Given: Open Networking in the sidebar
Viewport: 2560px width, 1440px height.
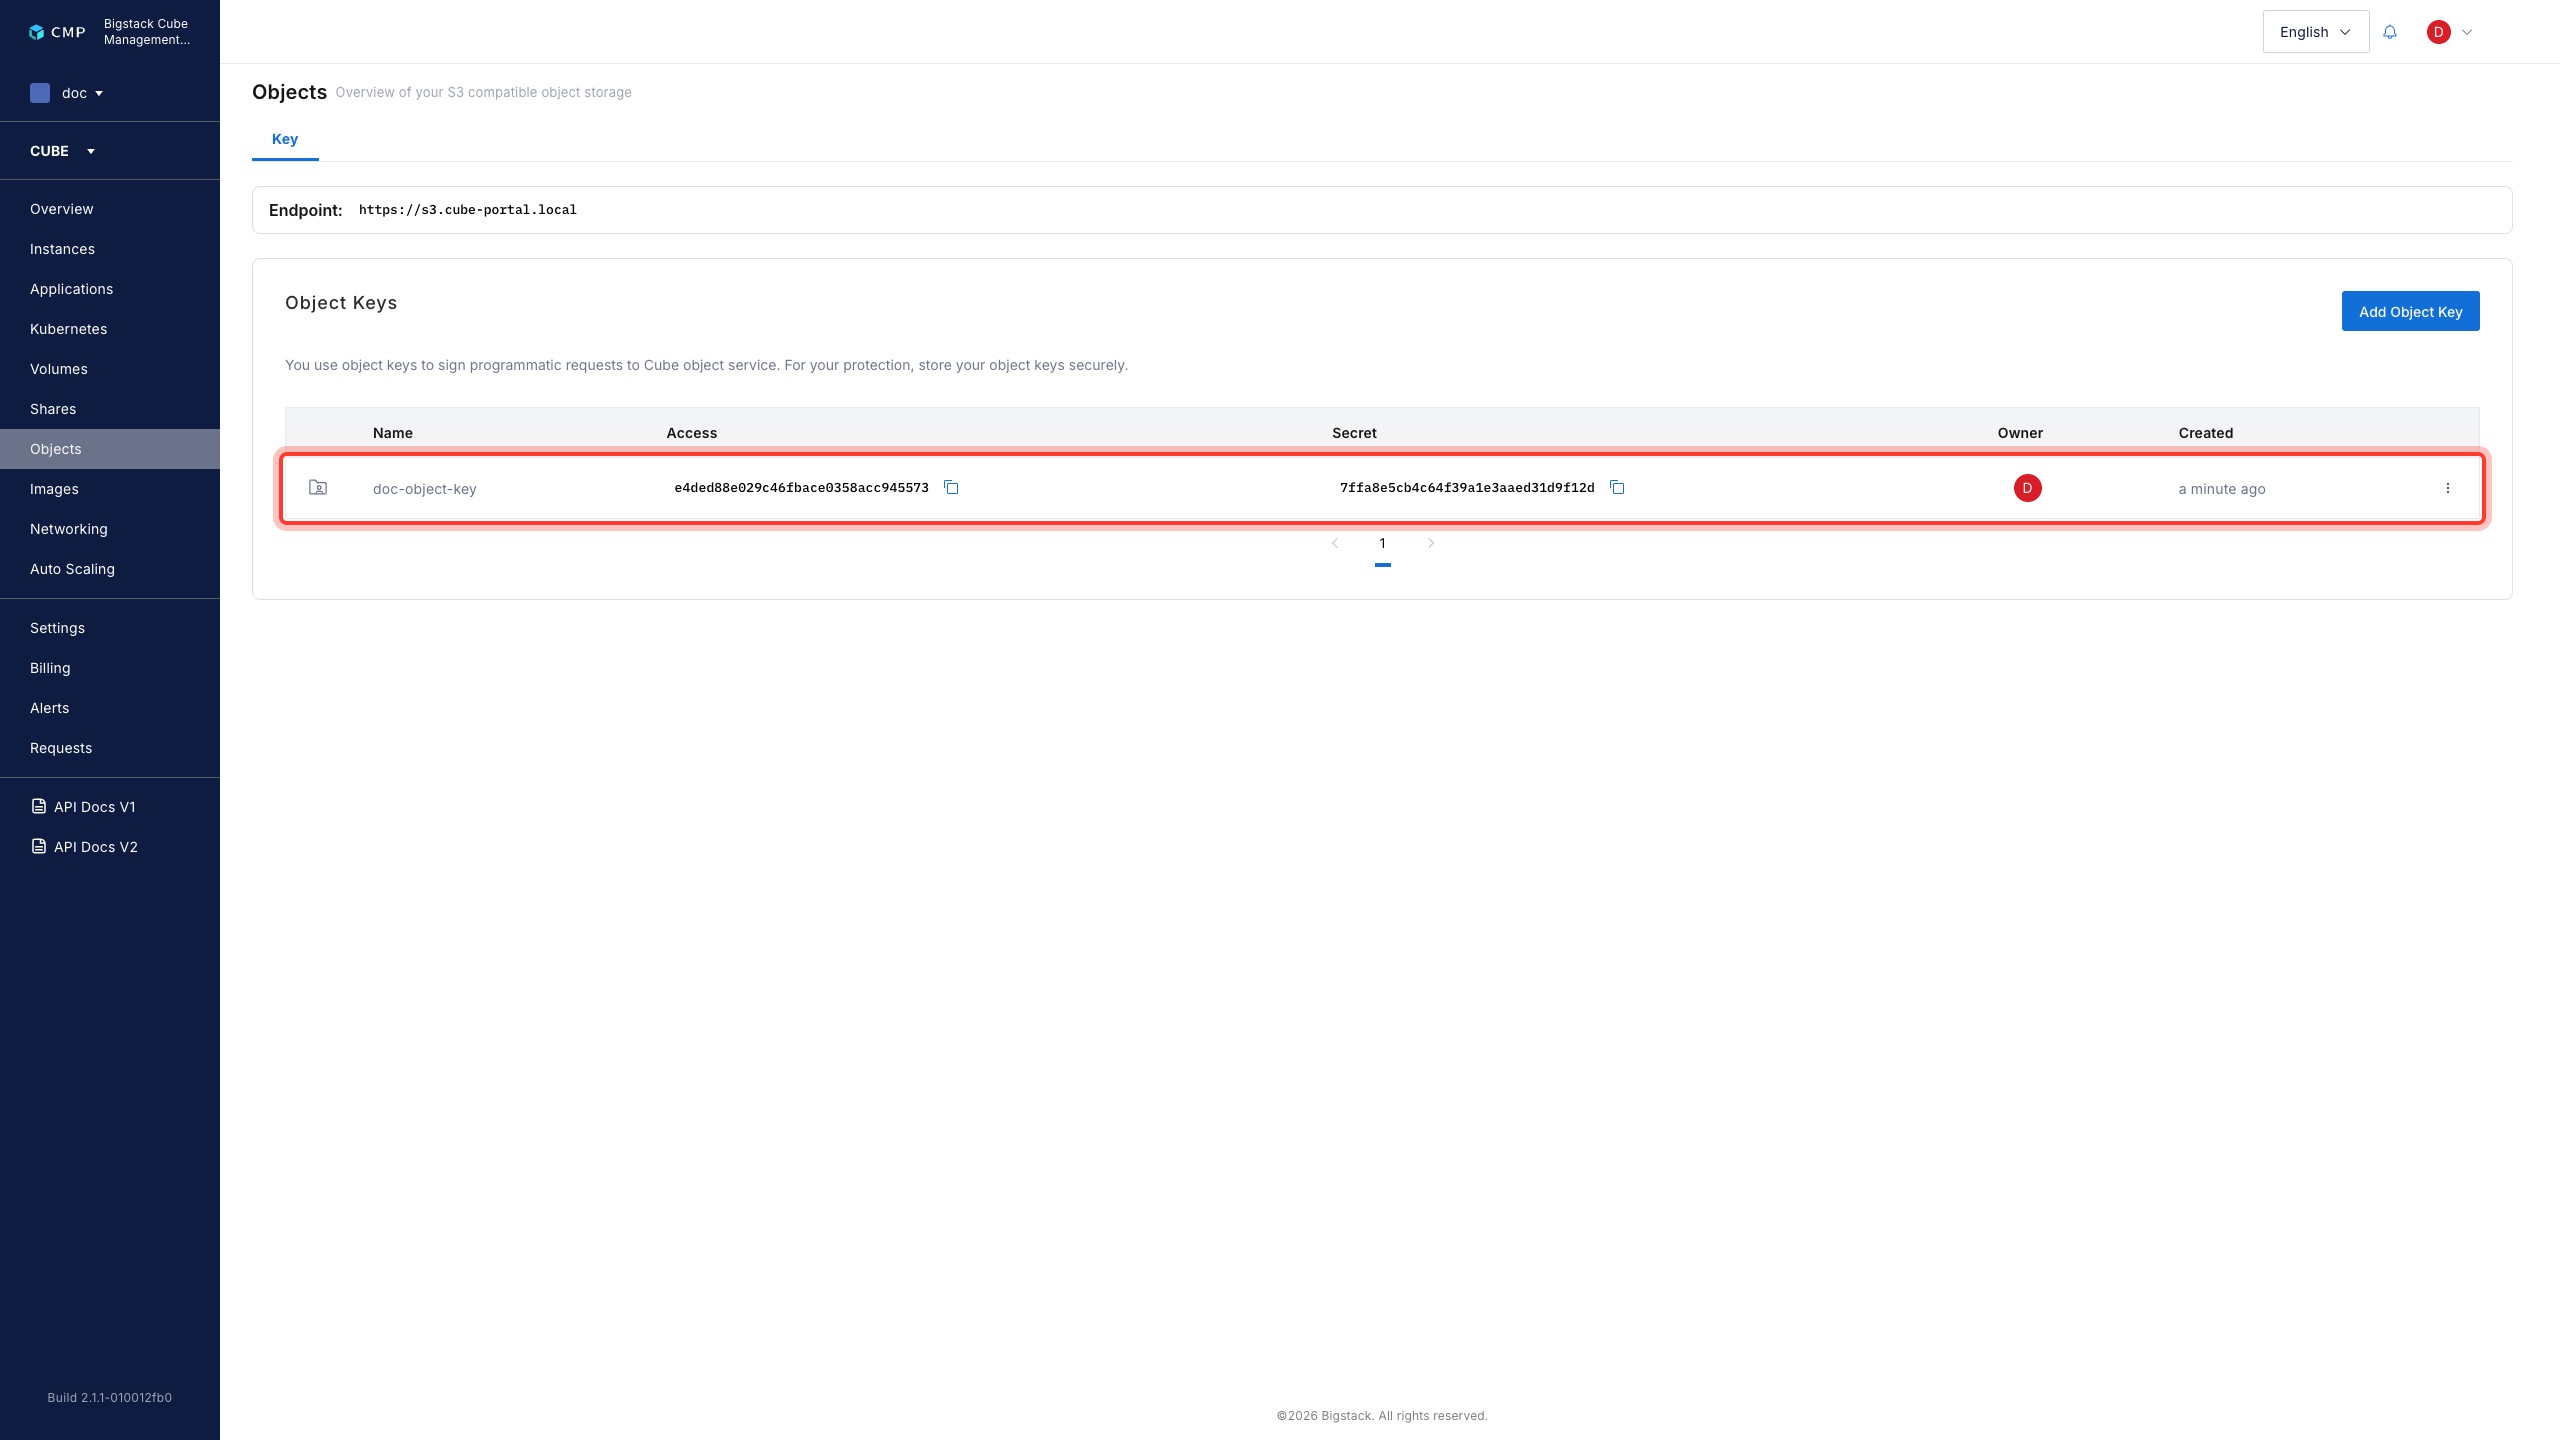Looking at the screenshot, I should click(x=110, y=529).
